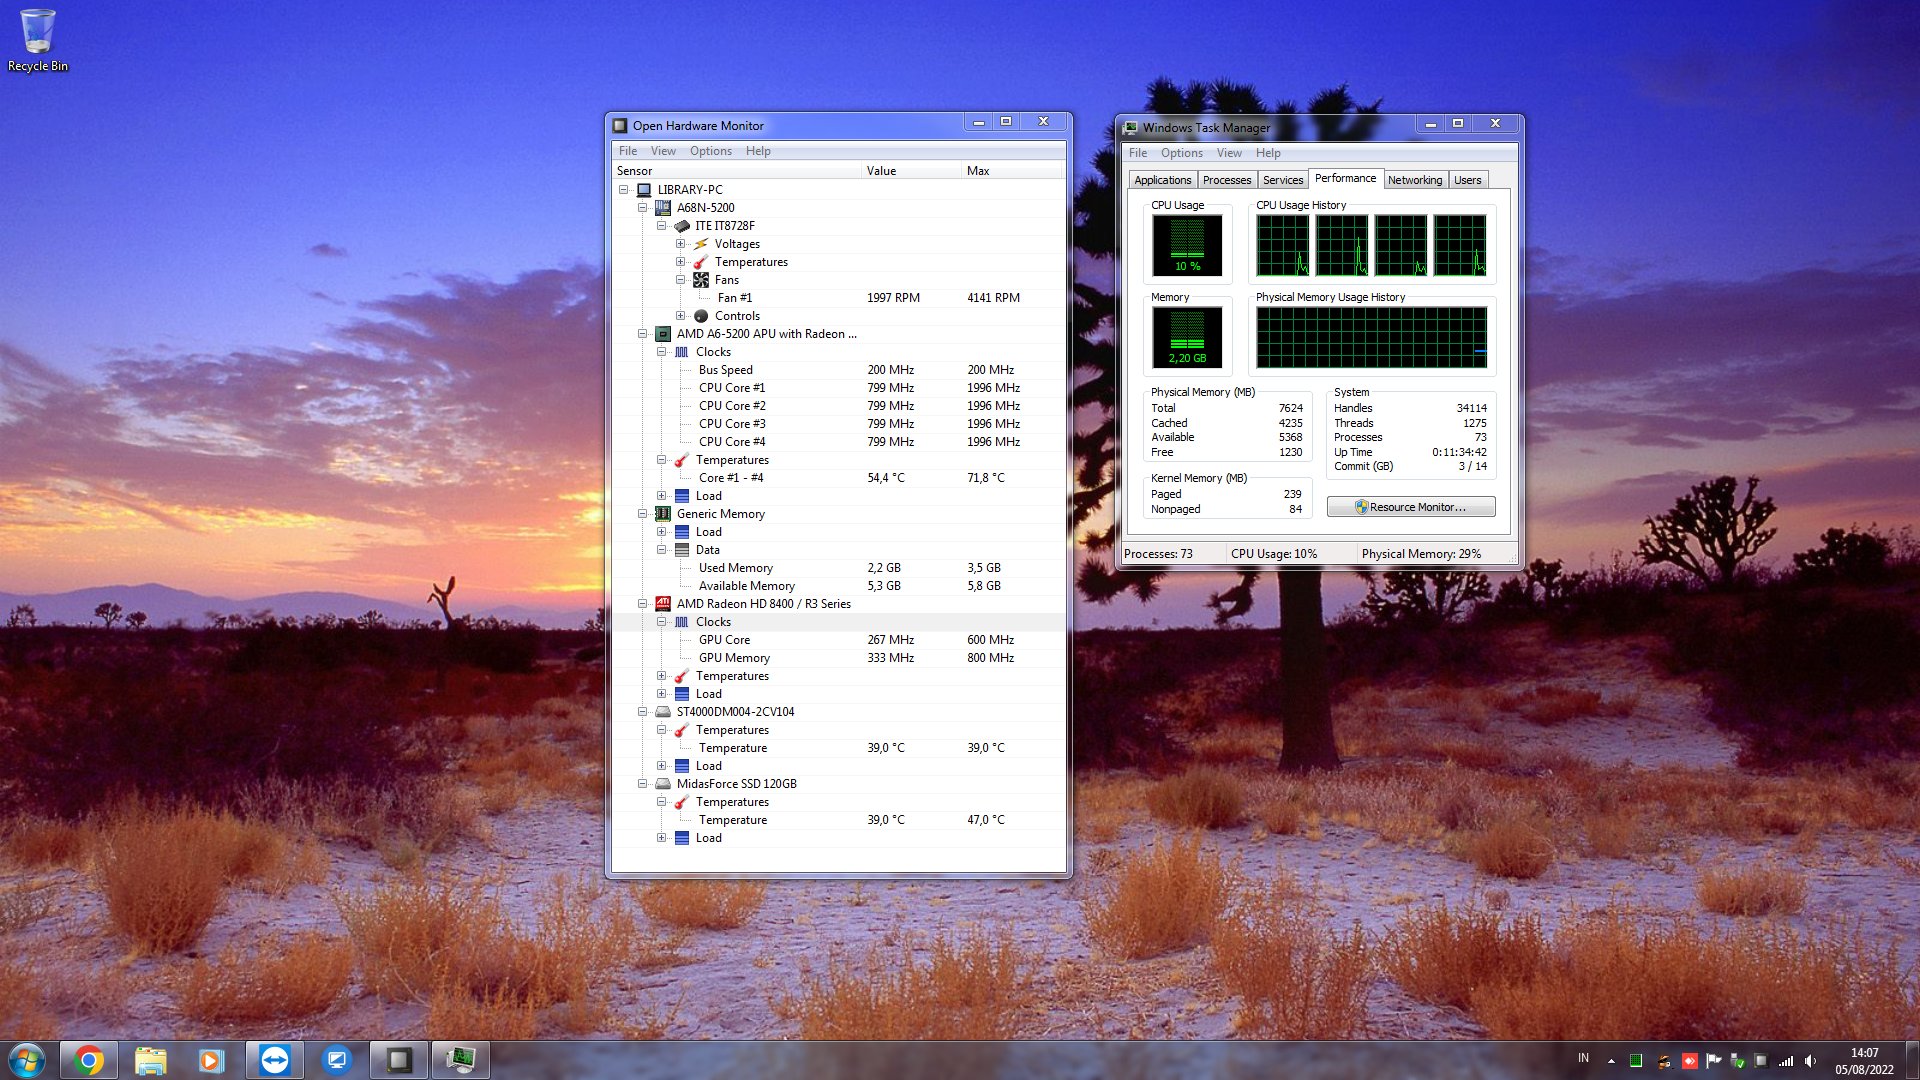Click the Max column header
The width and height of the screenshot is (1920, 1080).
click(1012, 171)
